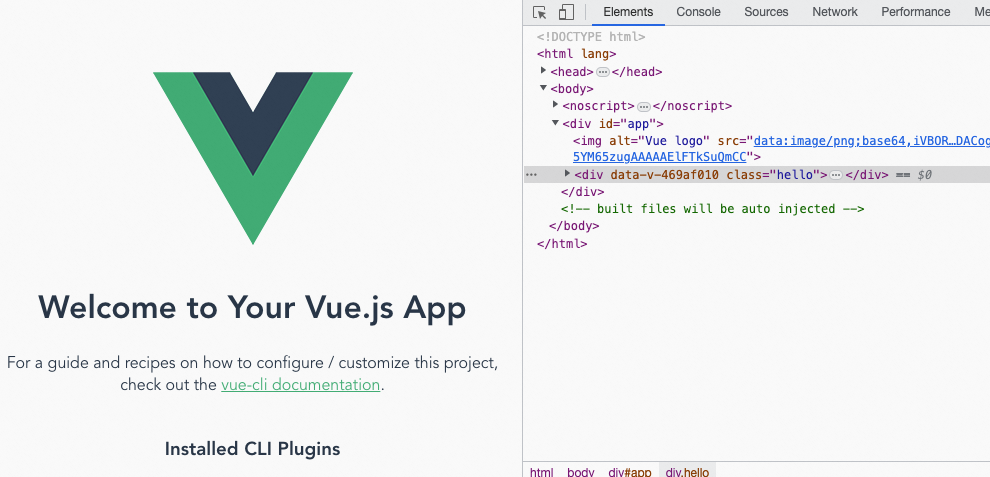Select the built files comment line
This screenshot has width=990, height=477.
click(712, 208)
